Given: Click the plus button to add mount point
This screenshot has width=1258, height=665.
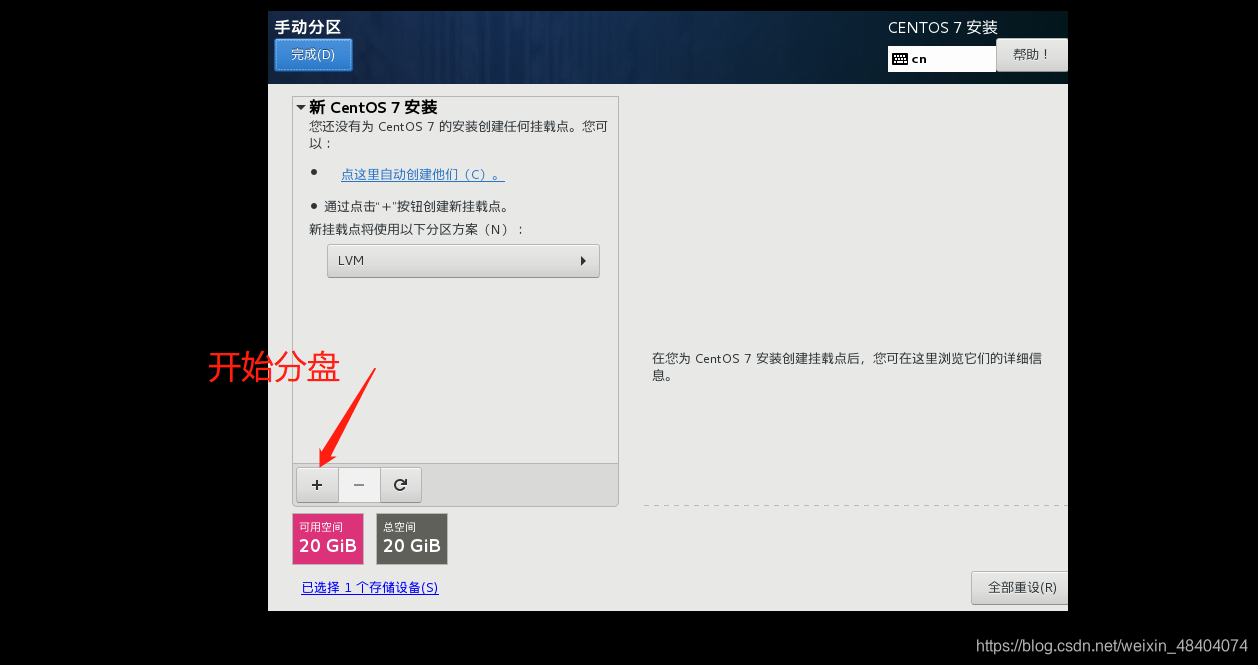Looking at the screenshot, I should [x=317, y=485].
